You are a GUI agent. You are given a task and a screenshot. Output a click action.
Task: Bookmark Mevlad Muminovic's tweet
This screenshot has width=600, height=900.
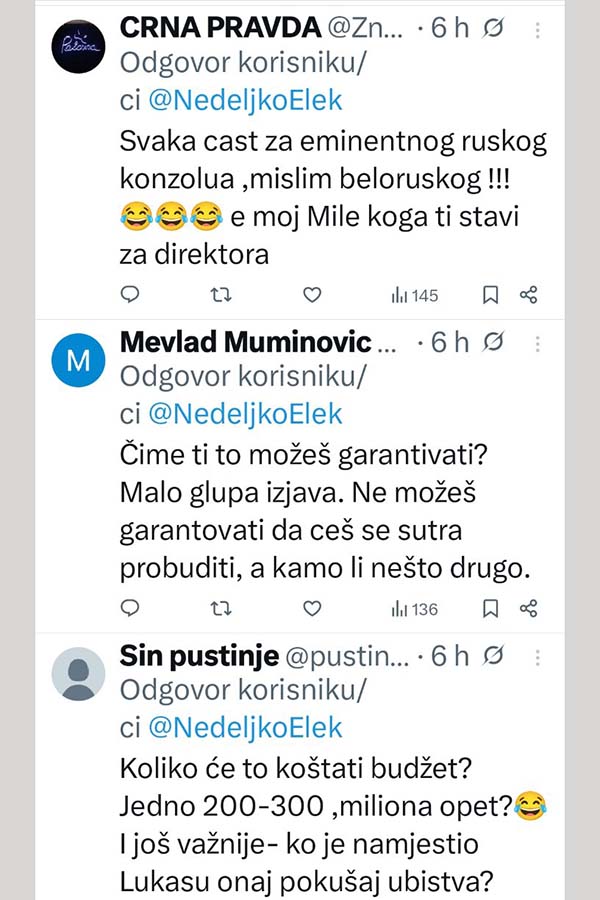490,608
